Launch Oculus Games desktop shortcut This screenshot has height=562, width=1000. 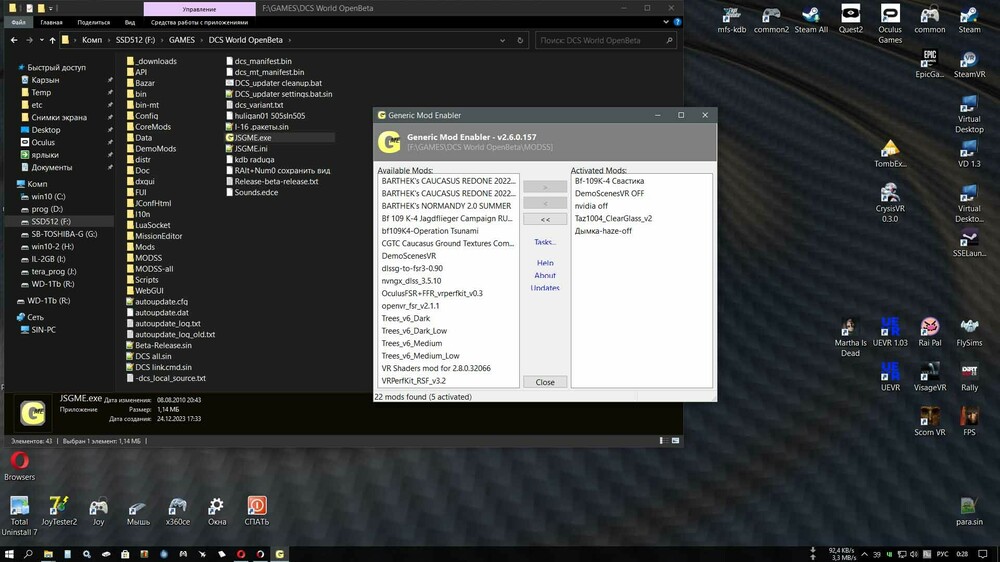(x=890, y=24)
